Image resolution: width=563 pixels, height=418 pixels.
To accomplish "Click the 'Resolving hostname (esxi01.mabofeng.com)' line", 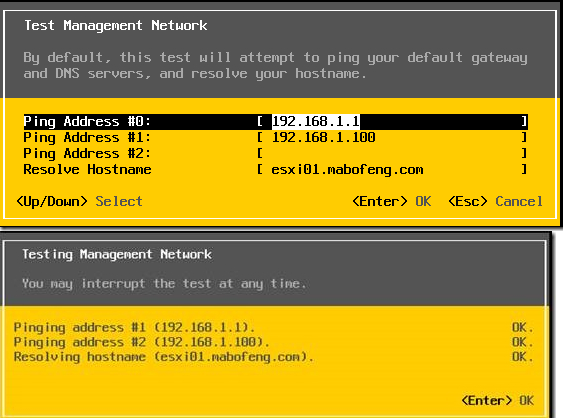I will (164, 357).
